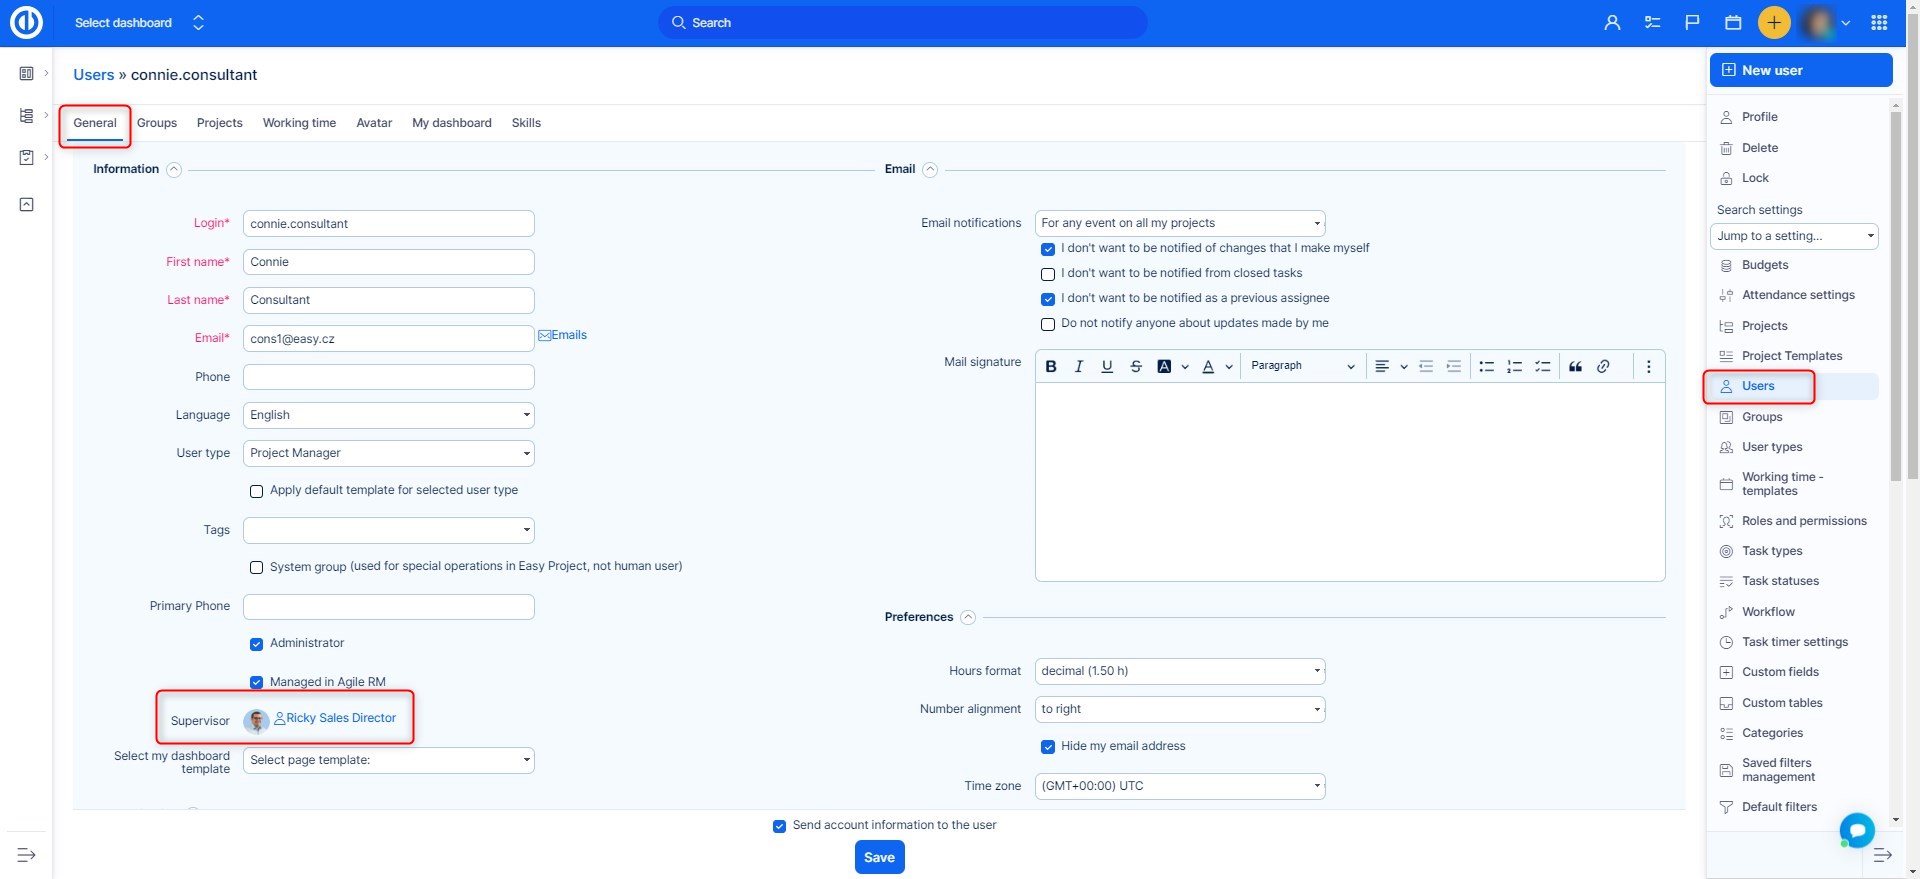This screenshot has height=879, width=1920.
Task: Click the Italic formatting icon
Action: click(x=1079, y=367)
